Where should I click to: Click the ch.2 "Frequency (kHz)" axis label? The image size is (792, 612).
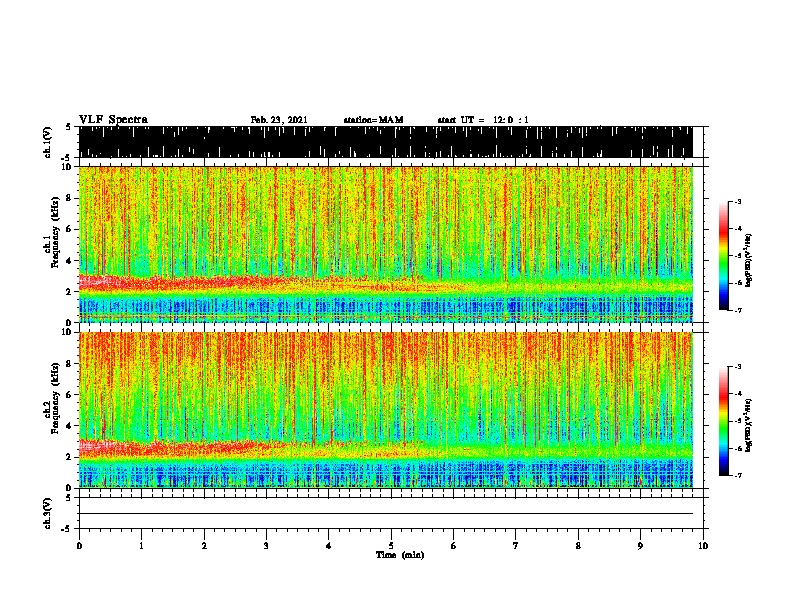[55, 398]
